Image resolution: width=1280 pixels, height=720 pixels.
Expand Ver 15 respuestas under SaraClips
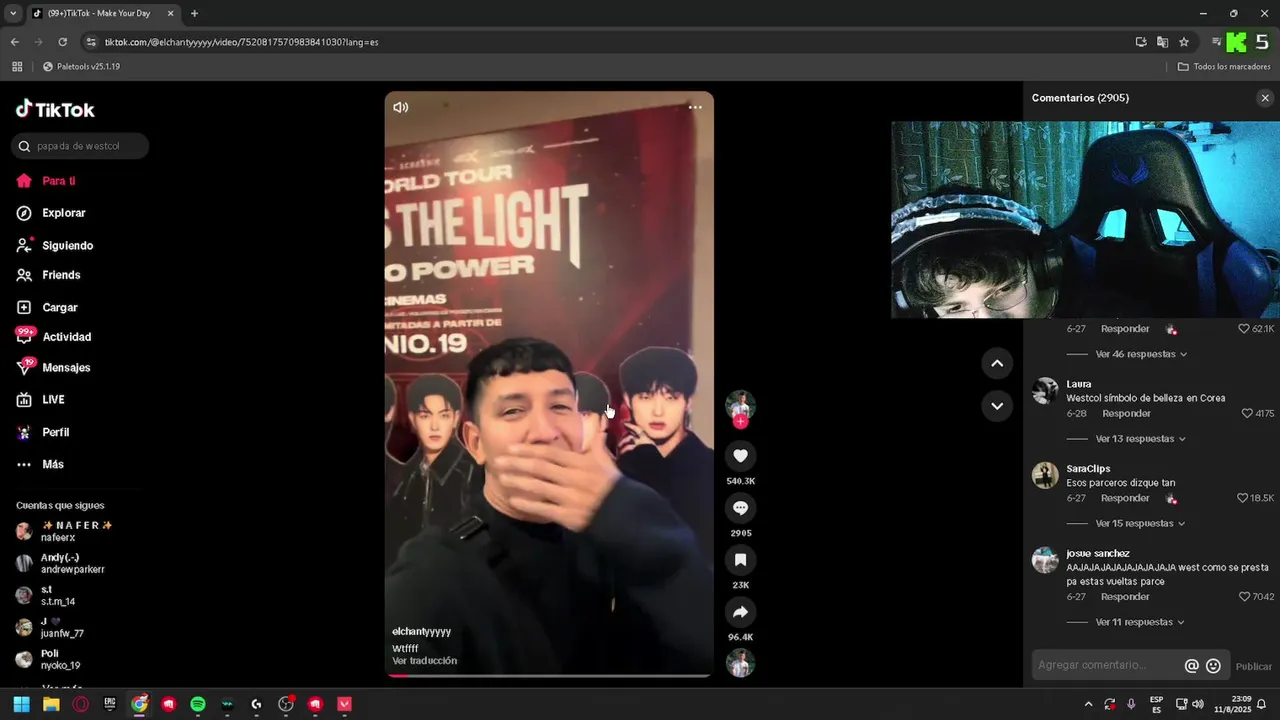pos(1141,524)
